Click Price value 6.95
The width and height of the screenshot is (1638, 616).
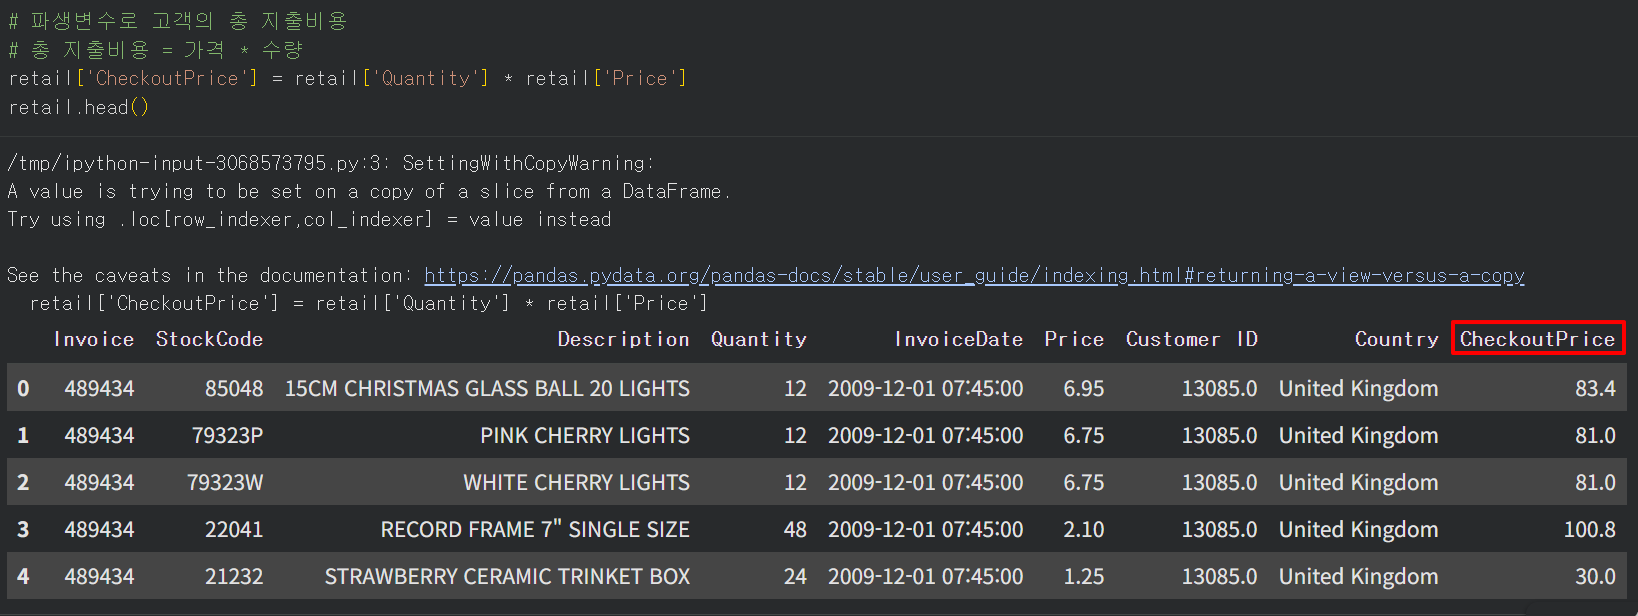1084,388
